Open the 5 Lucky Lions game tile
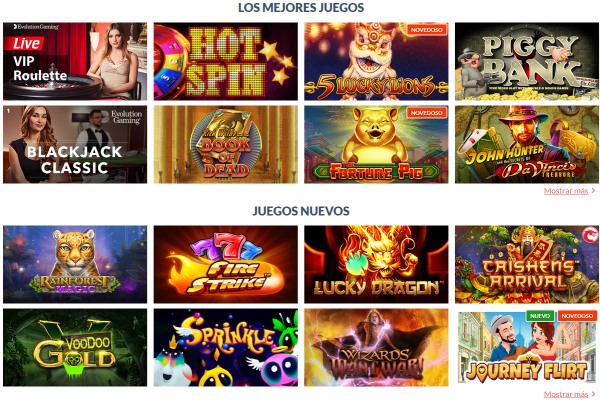 point(376,61)
